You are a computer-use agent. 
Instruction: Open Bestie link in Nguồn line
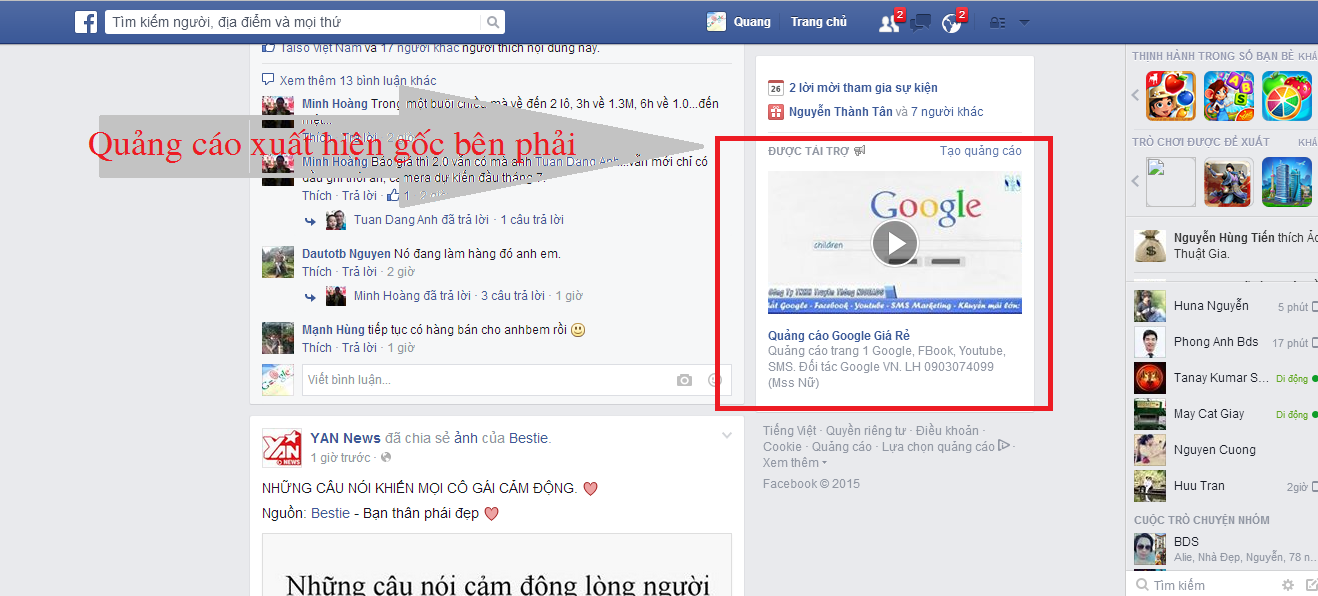(x=330, y=513)
